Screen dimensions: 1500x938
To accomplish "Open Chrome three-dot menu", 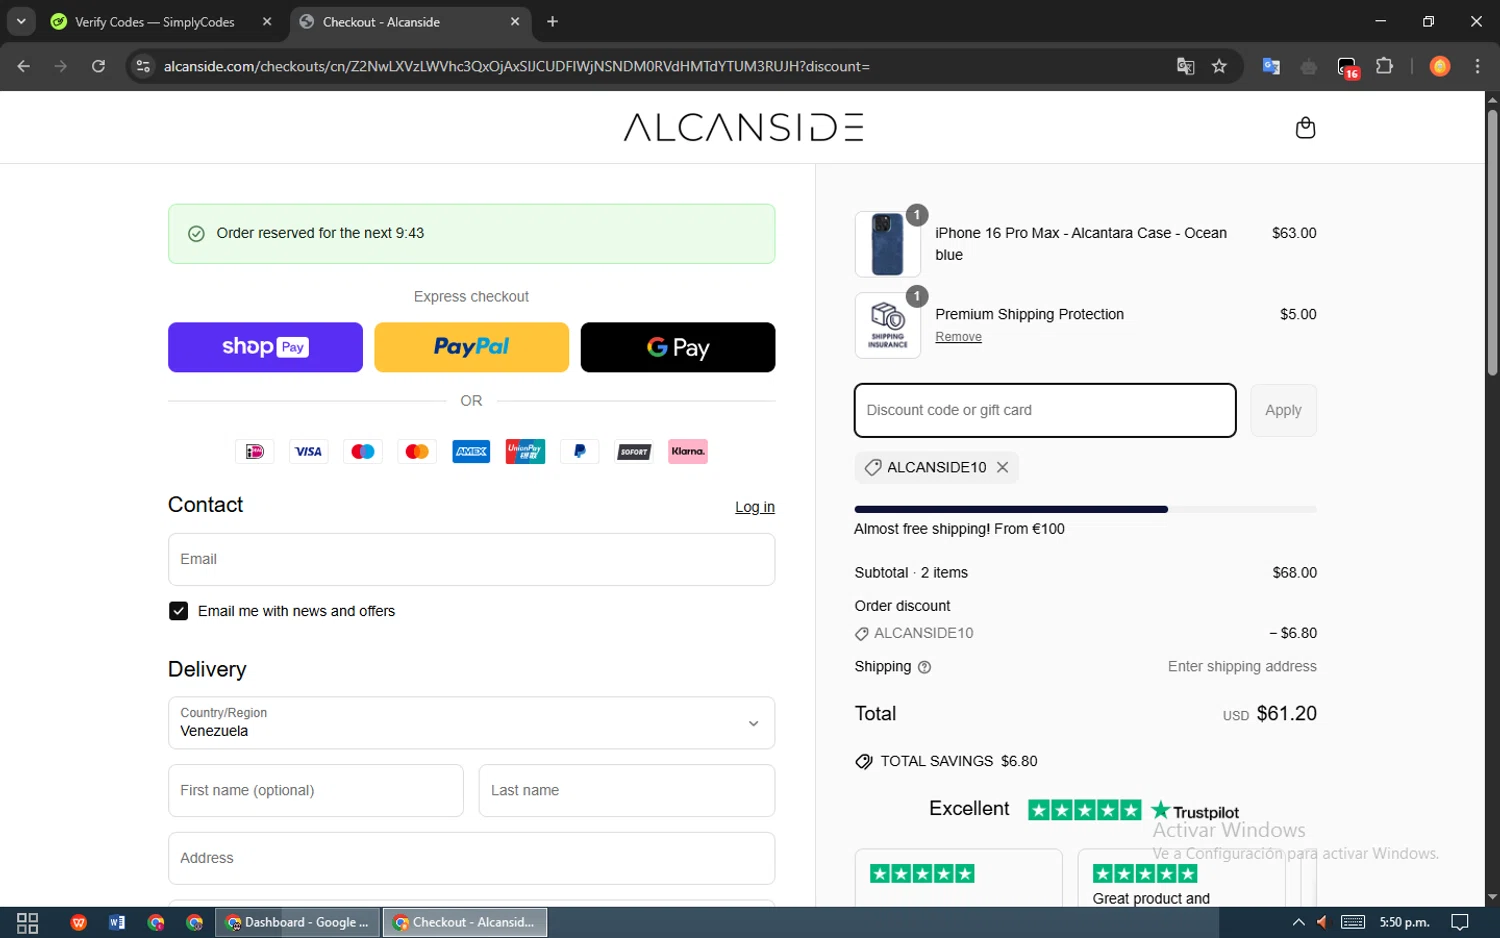I will (1478, 66).
